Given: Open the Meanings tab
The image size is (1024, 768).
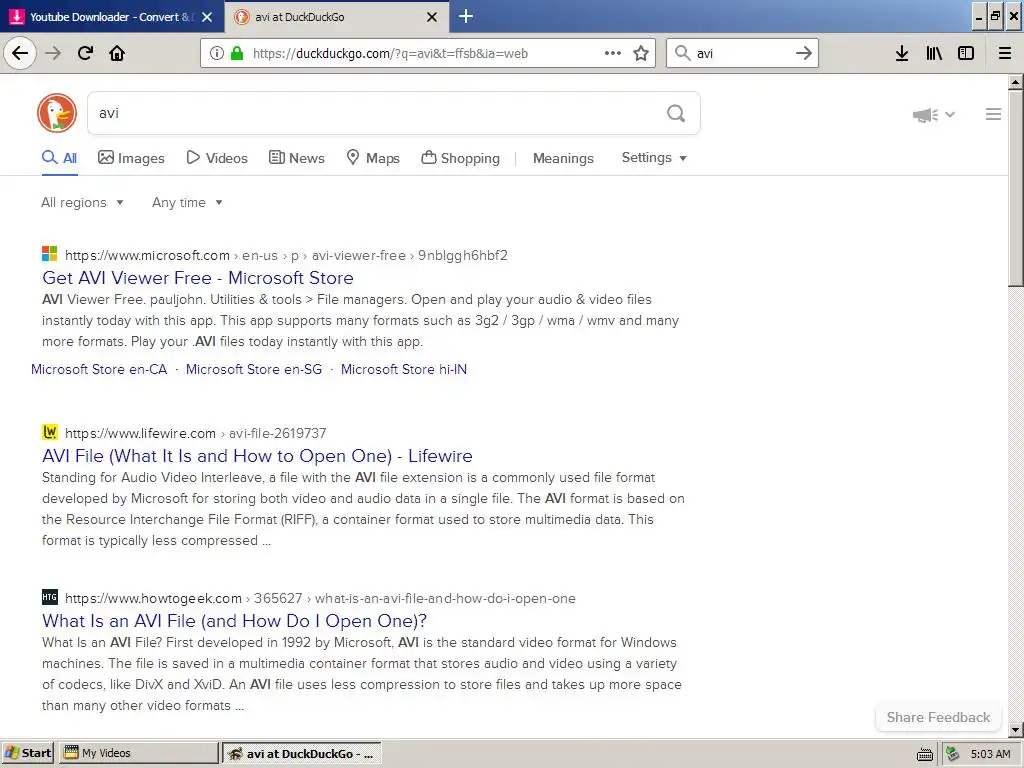Looking at the screenshot, I should click(x=563, y=158).
